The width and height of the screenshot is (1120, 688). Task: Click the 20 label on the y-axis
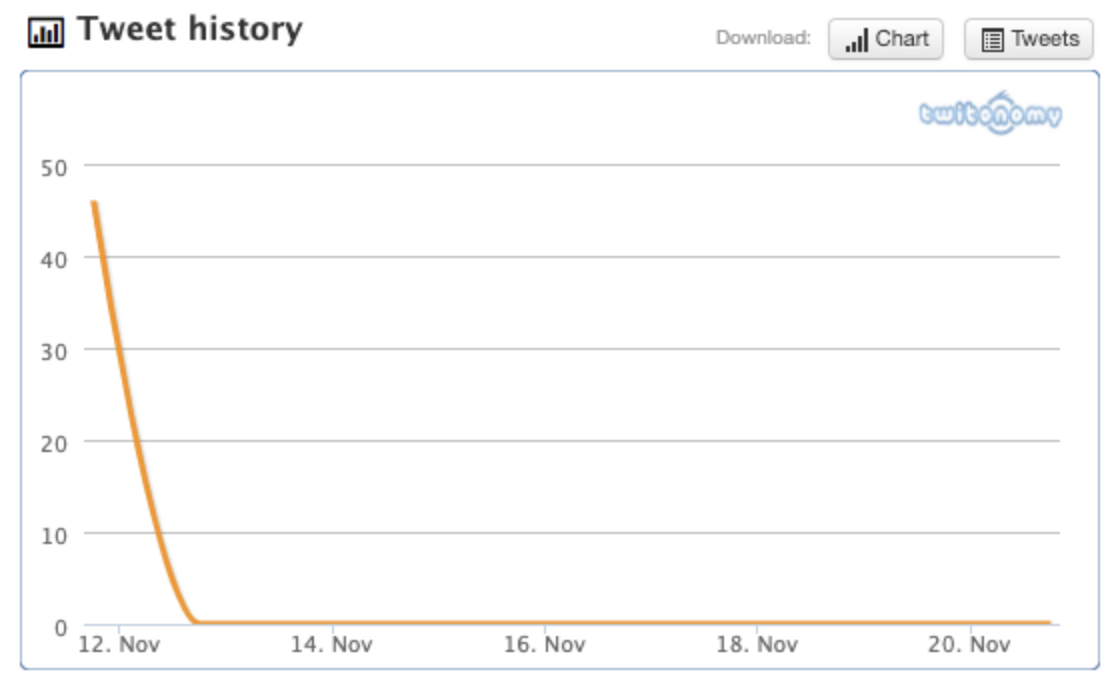(54, 443)
